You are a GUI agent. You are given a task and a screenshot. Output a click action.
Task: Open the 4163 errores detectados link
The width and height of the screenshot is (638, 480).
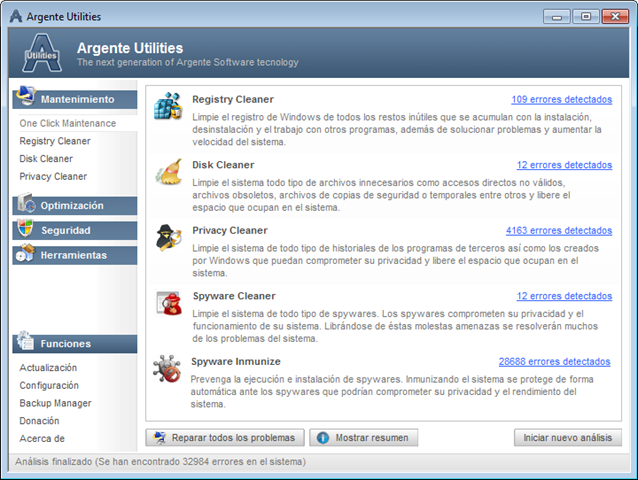(559, 230)
